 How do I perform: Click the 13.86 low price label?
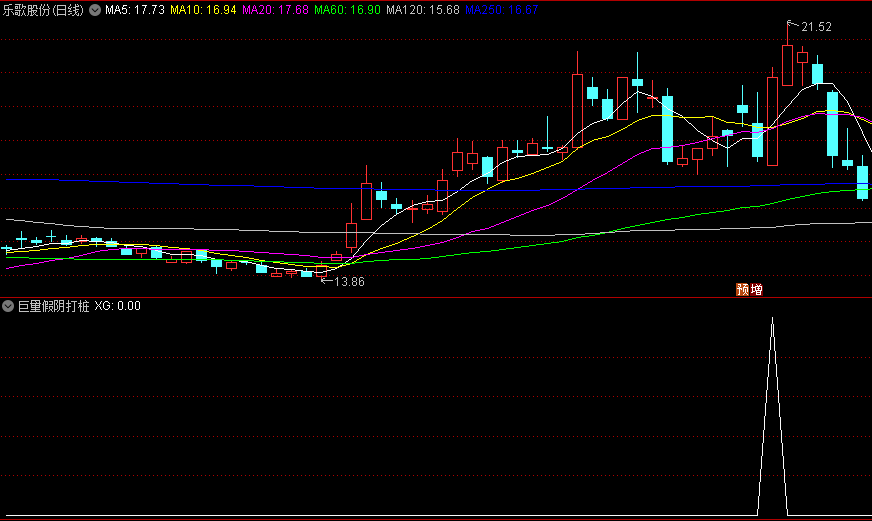[349, 282]
